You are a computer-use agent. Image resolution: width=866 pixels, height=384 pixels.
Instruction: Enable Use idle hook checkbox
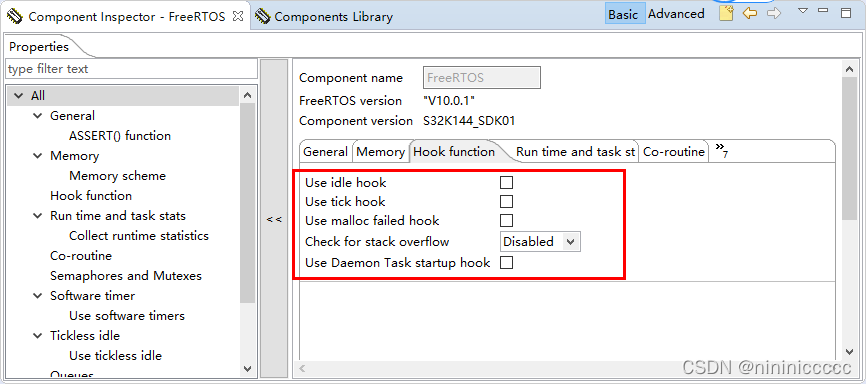click(x=506, y=182)
